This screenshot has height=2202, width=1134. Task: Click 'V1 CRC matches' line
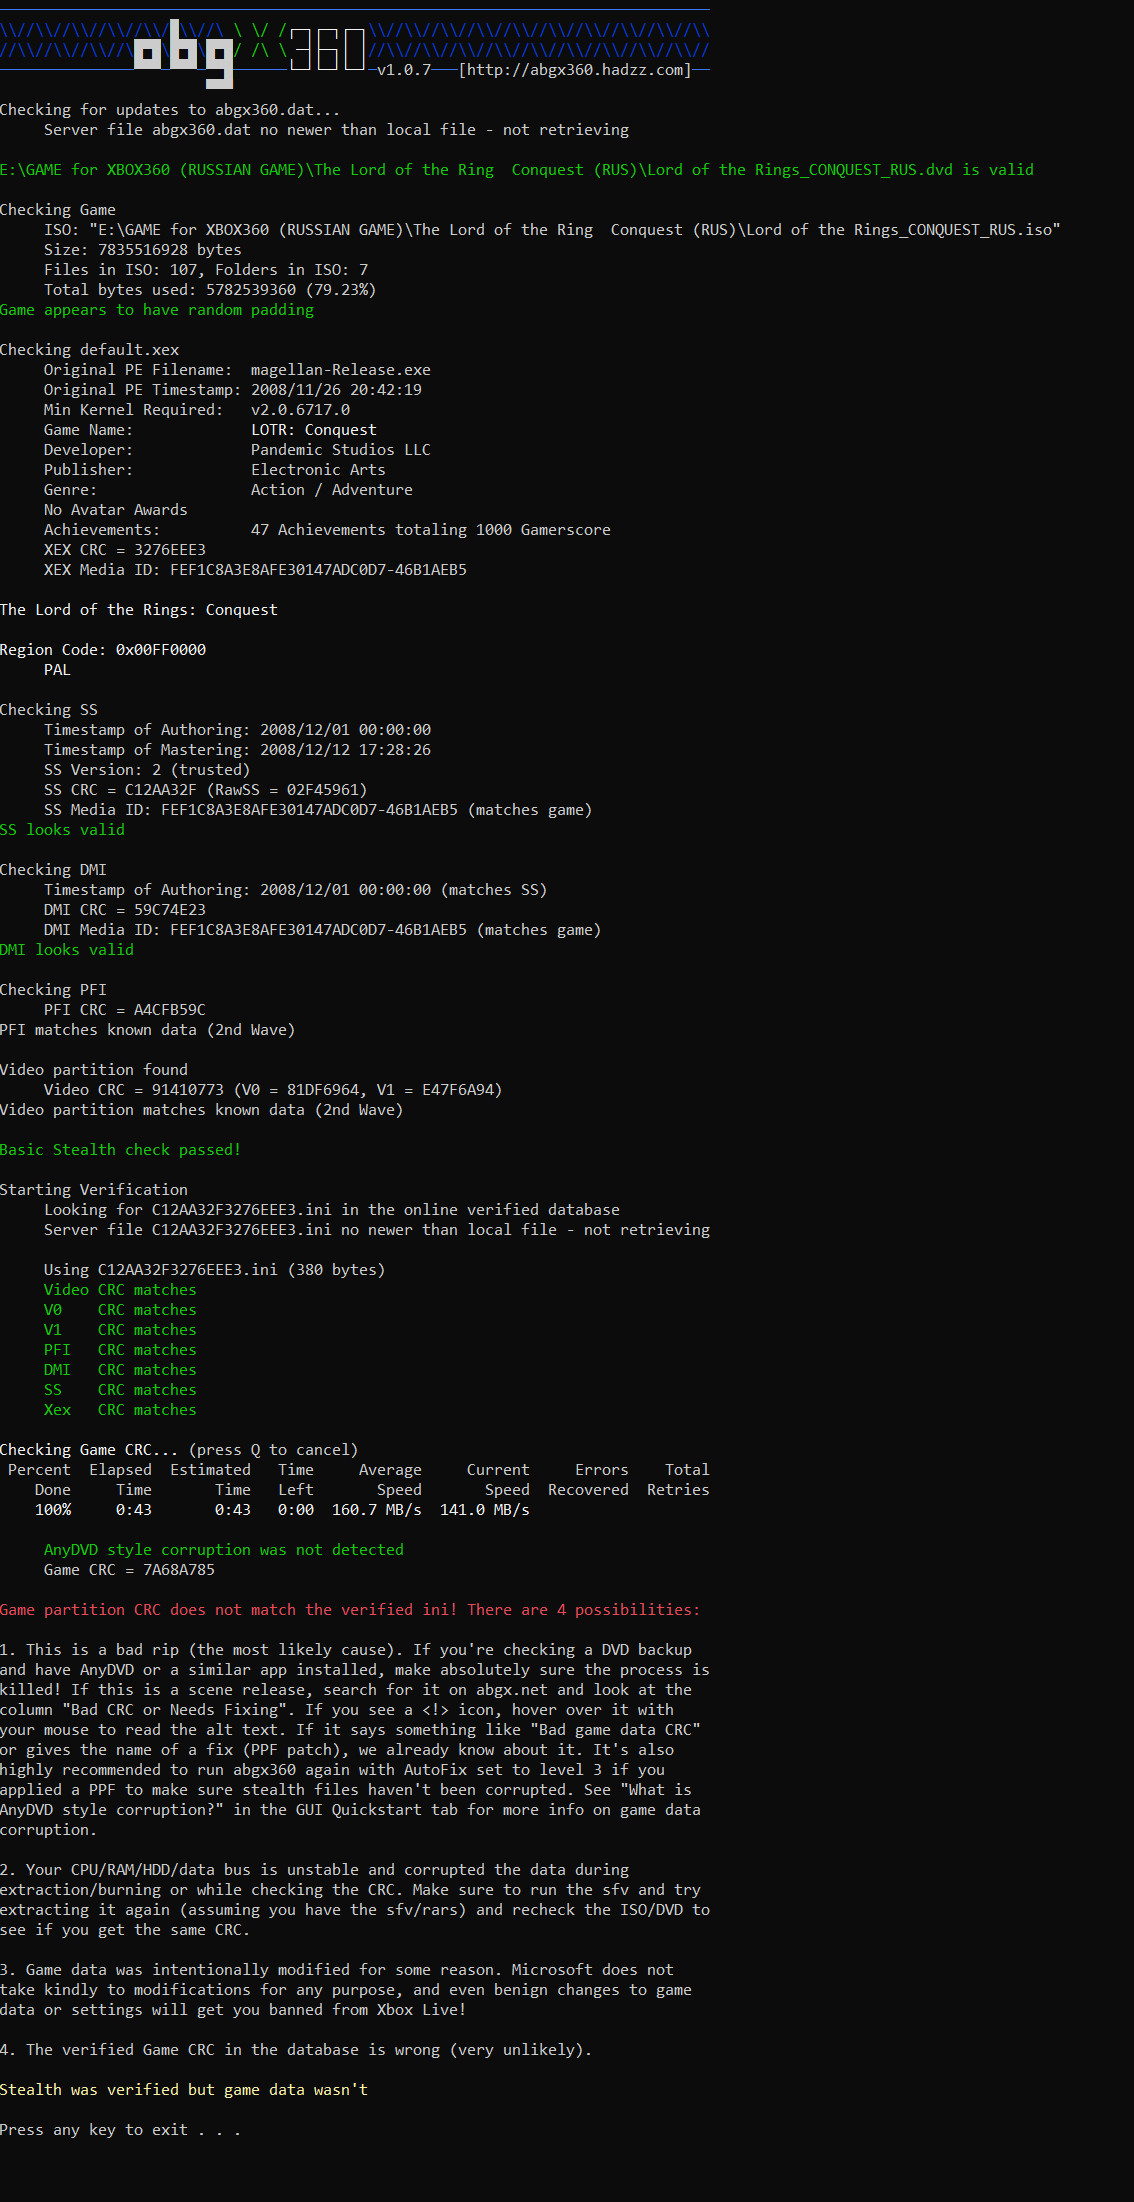[120, 1330]
